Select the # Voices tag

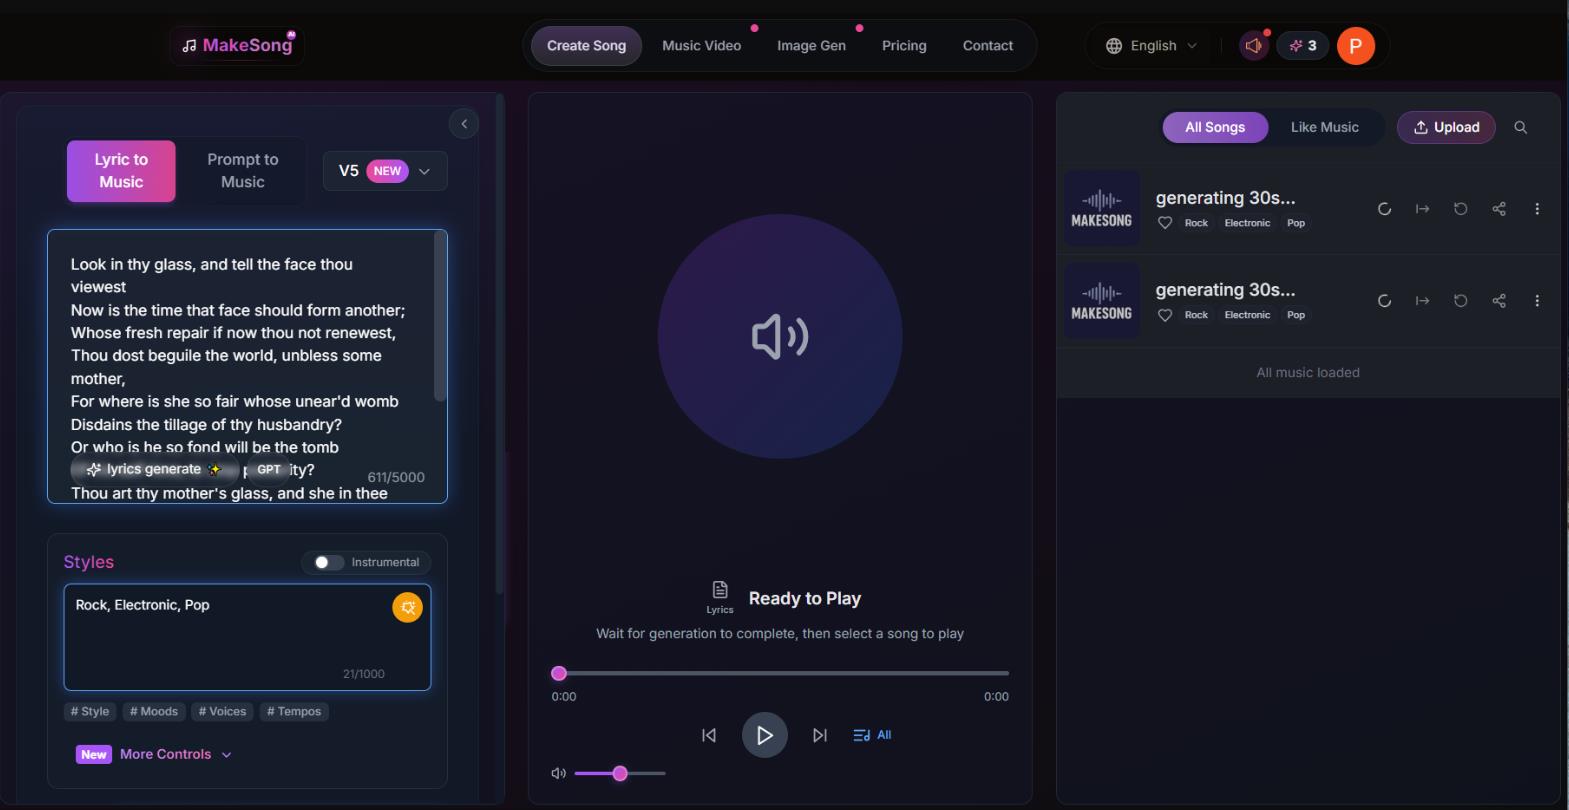[x=222, y=712]
